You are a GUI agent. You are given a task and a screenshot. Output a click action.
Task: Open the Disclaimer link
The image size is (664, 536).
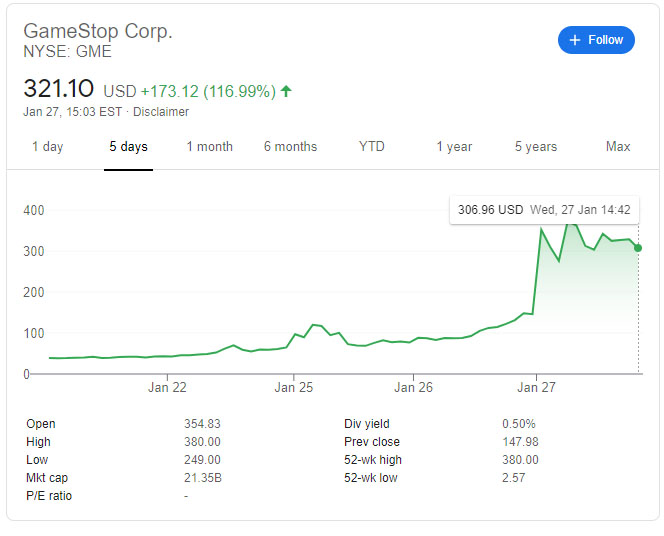pyautogui.click(x=161, y=112)
